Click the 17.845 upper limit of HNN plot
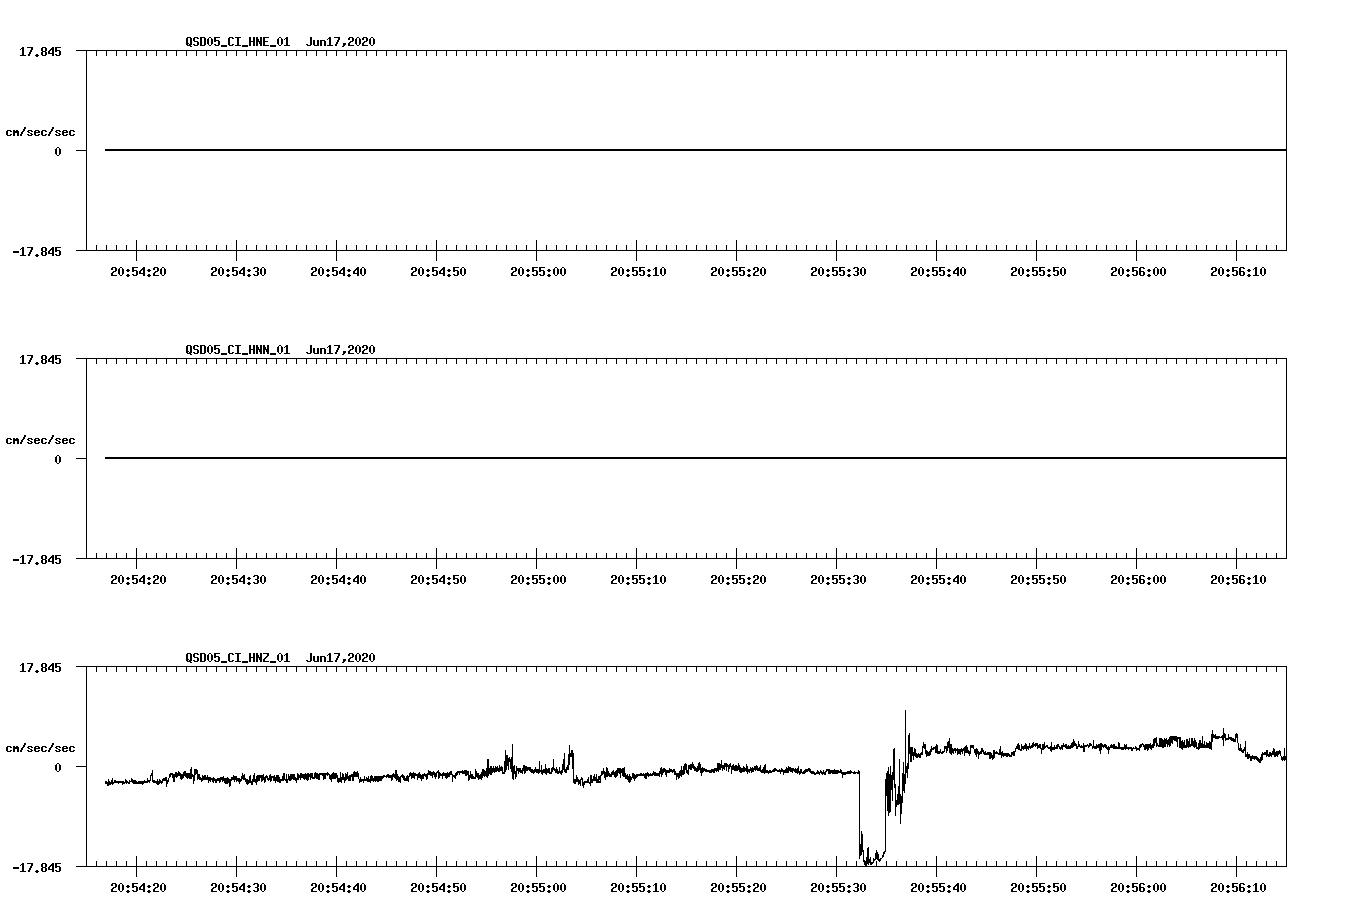The width and height of the screenshot is (1358, 924). pos(40,359)
